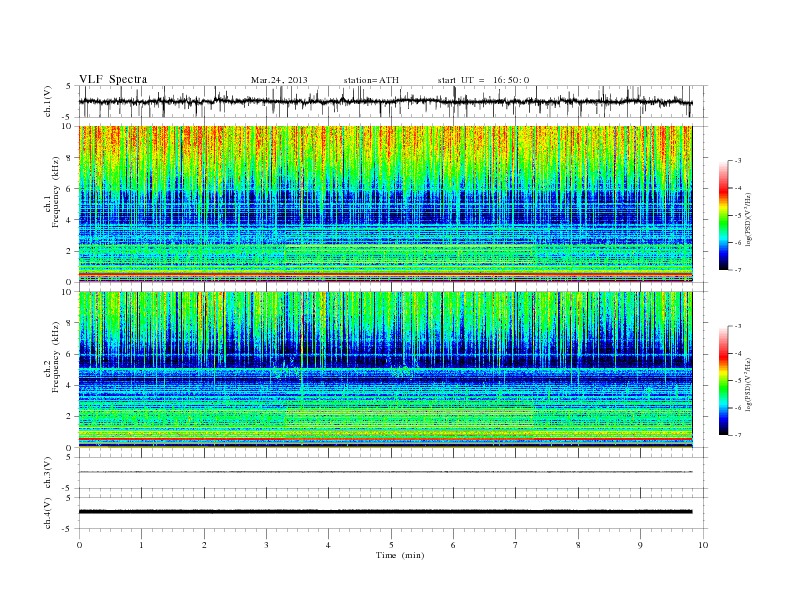Click inside the ch.2 spectrogram panel
Image resolution: width=792 pixels, height=612 pixels.
[x=385, y=370]
